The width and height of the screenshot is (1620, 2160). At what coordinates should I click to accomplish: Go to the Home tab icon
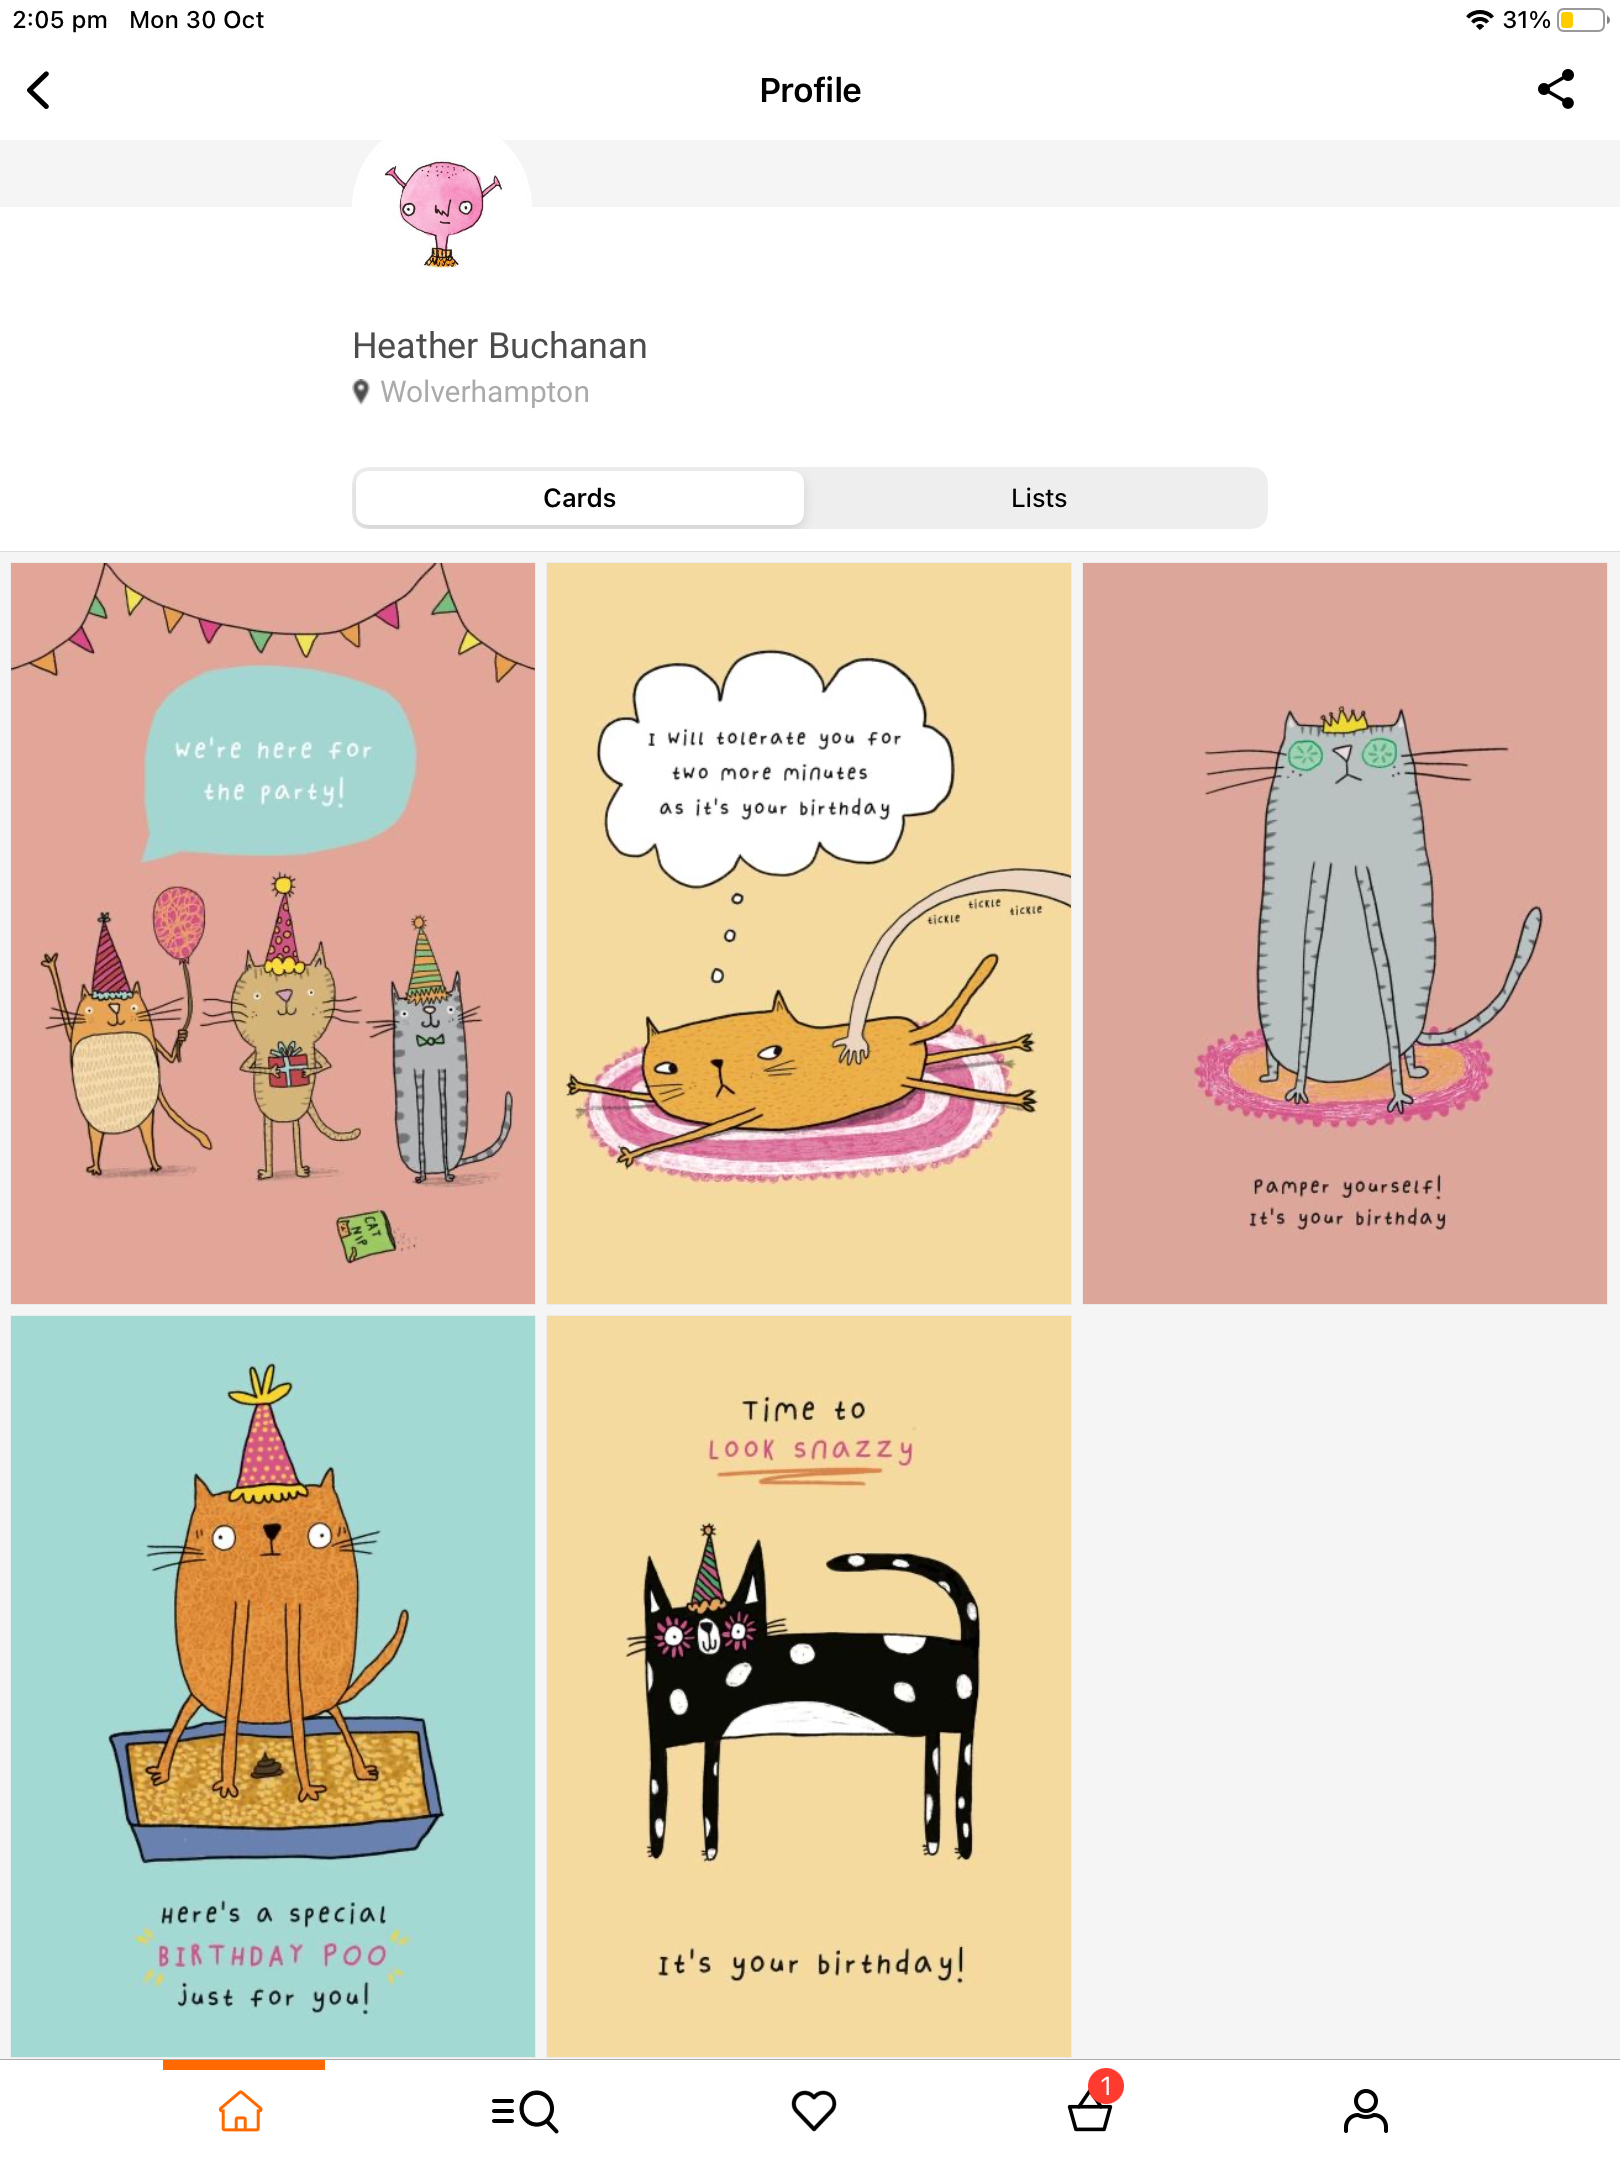point(241,2111)
